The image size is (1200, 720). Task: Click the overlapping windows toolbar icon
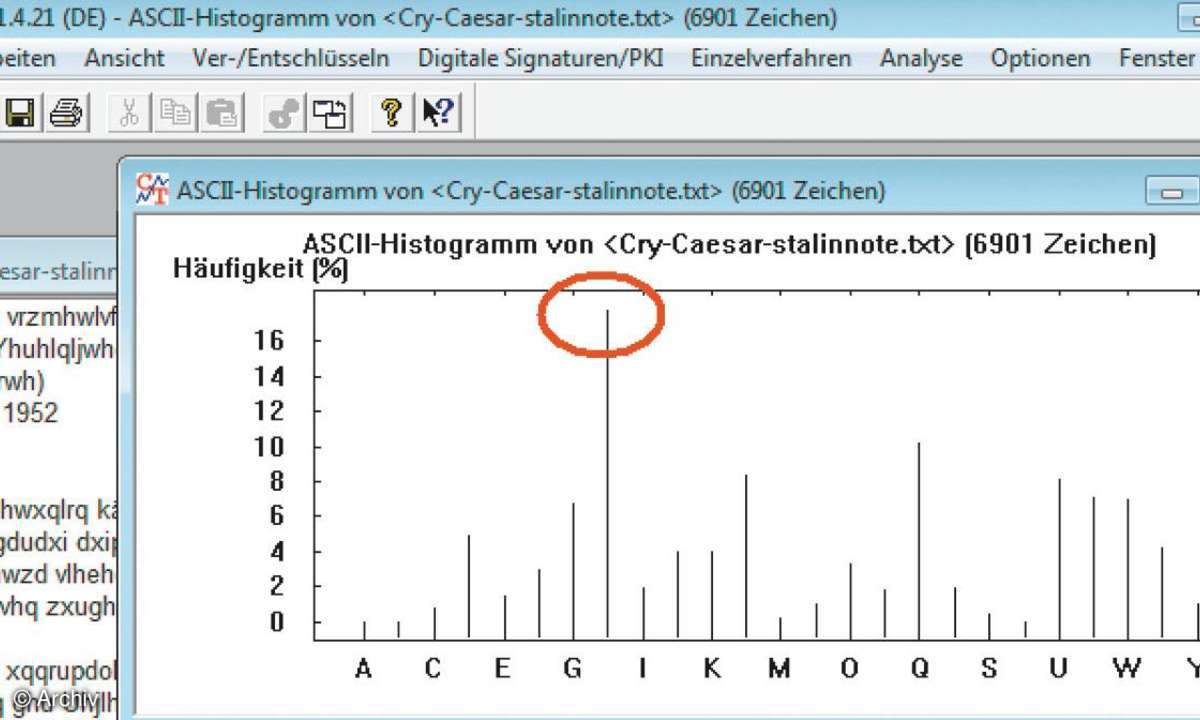(x=329, y=113)
